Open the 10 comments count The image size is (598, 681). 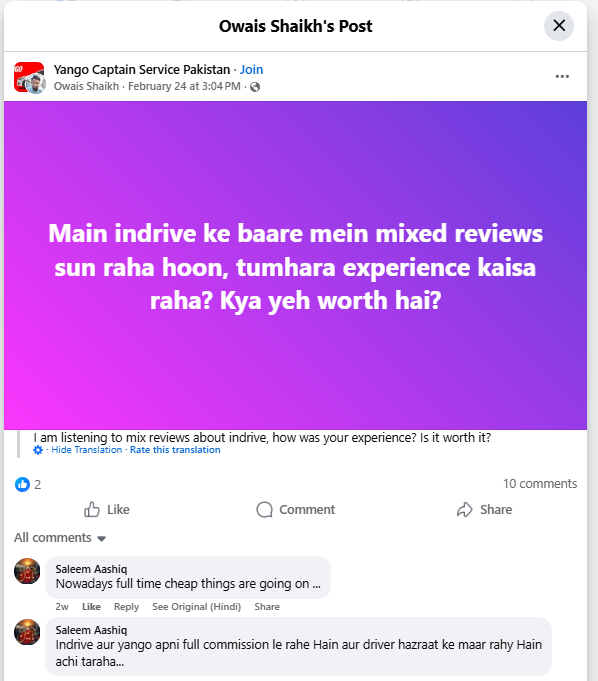[x=540, y=484]
